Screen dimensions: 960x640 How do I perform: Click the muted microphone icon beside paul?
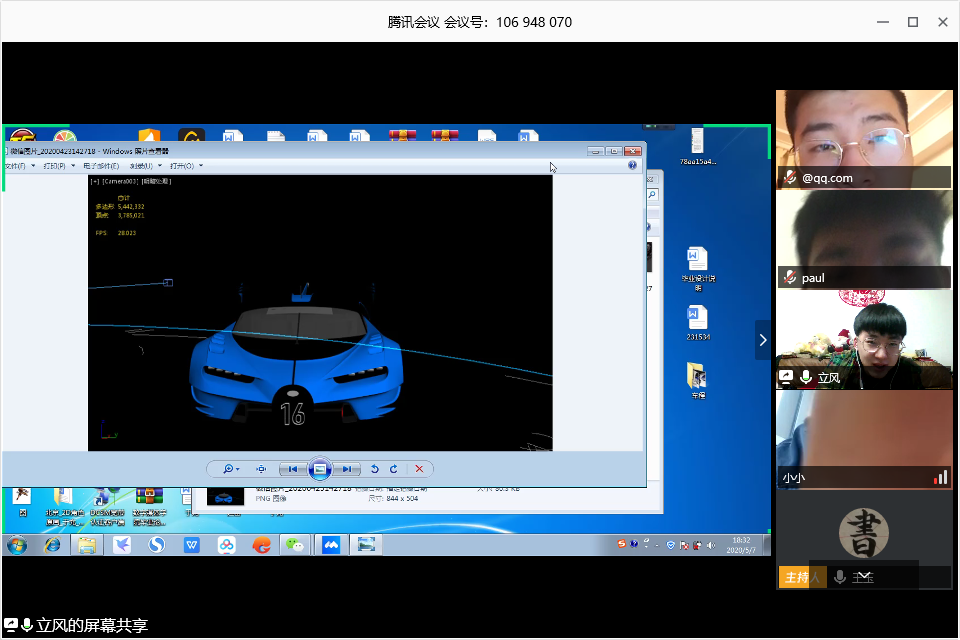point(789,278)
